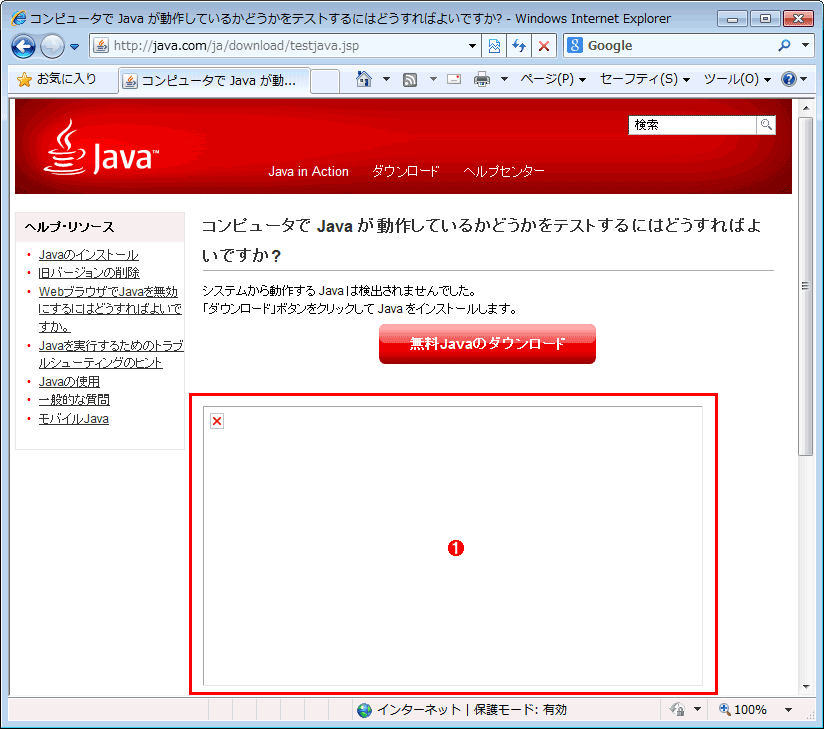Open the モバイルJava link
The width and height of the screenshot is (824, 729).
74,419
